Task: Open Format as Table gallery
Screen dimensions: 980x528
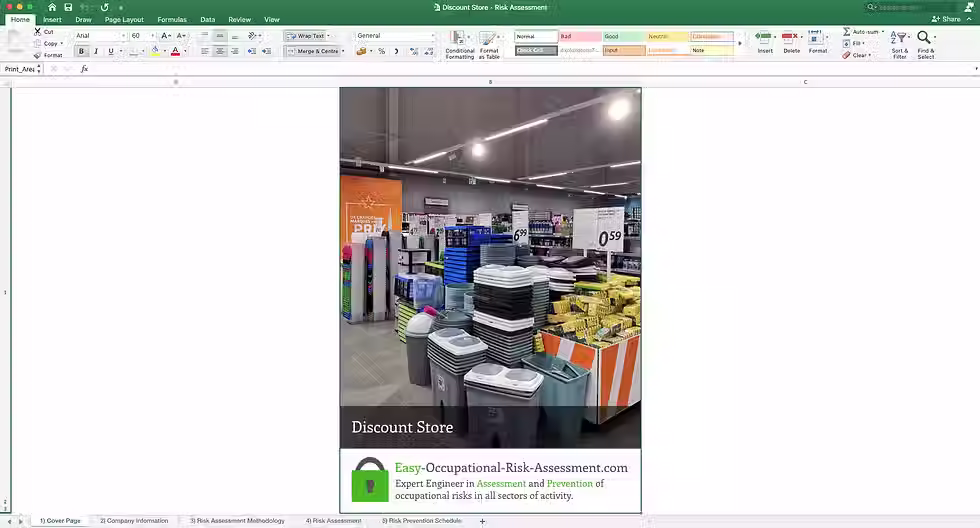Action: tap(489, 45)
